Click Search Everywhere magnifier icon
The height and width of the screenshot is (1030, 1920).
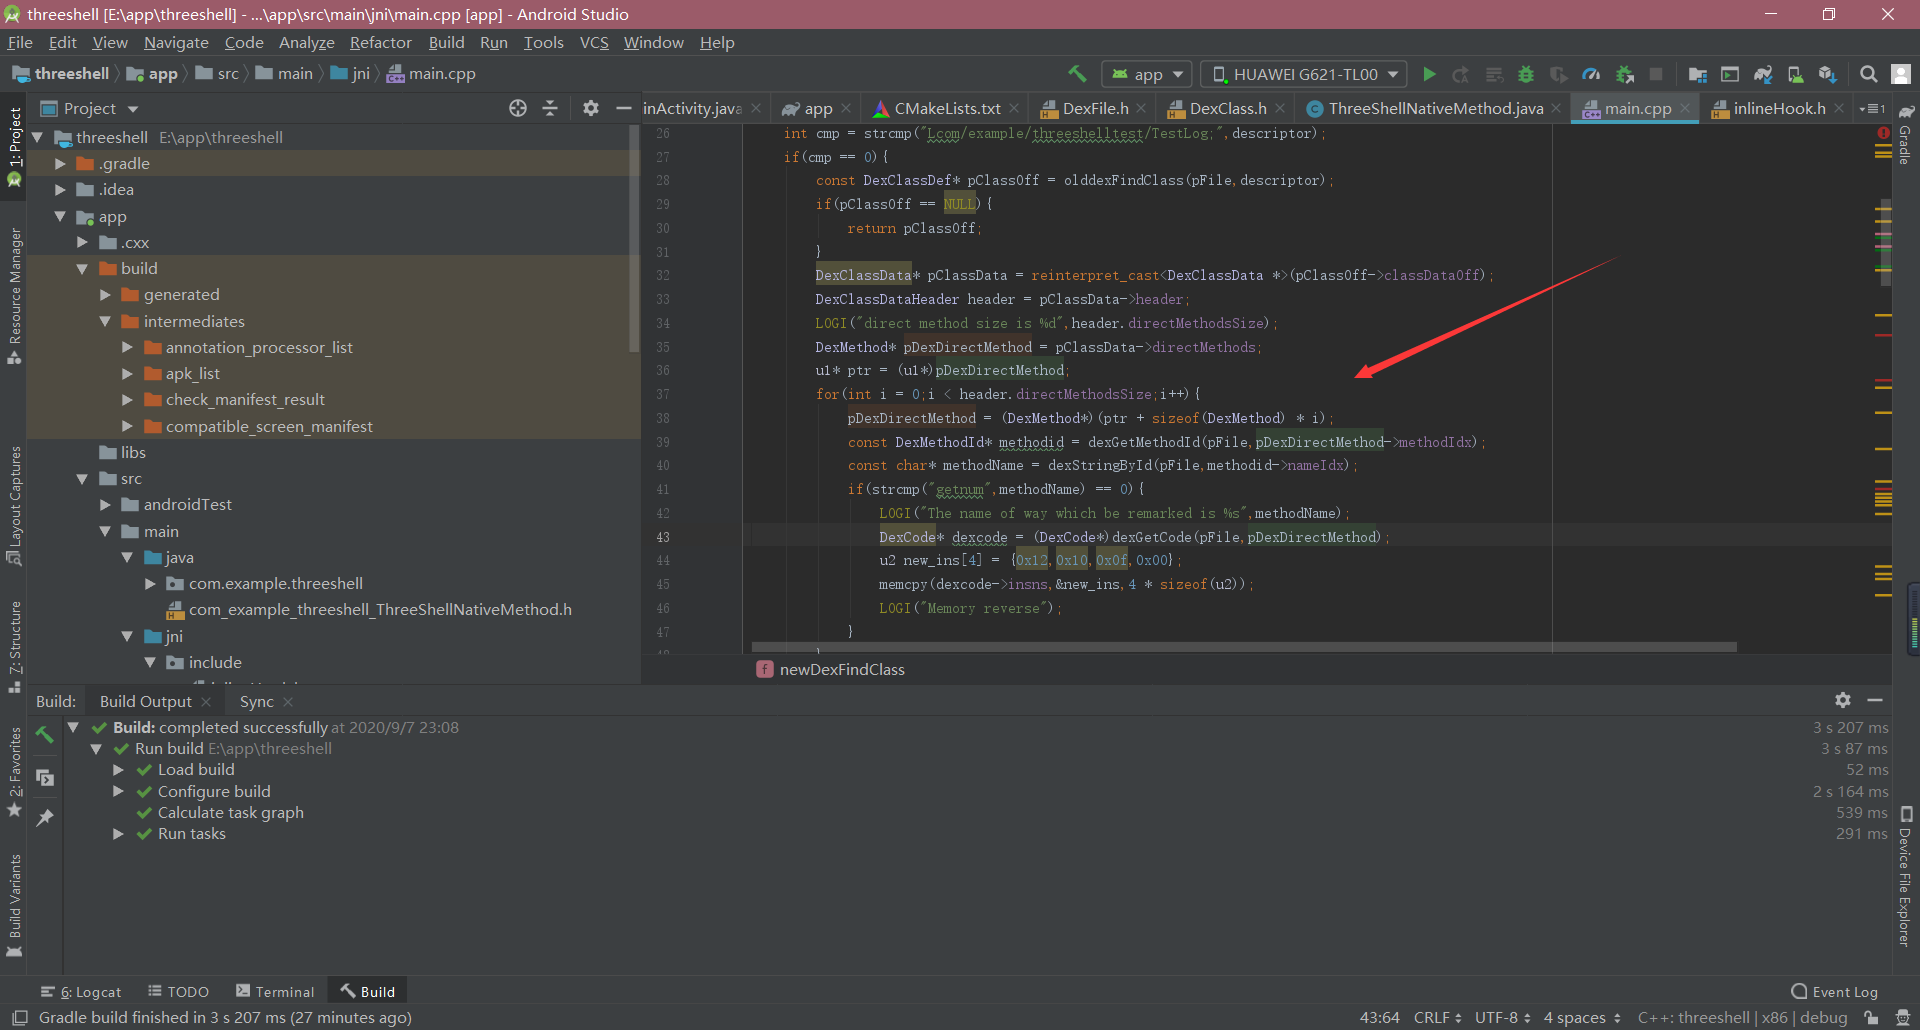click(1868, 74)
